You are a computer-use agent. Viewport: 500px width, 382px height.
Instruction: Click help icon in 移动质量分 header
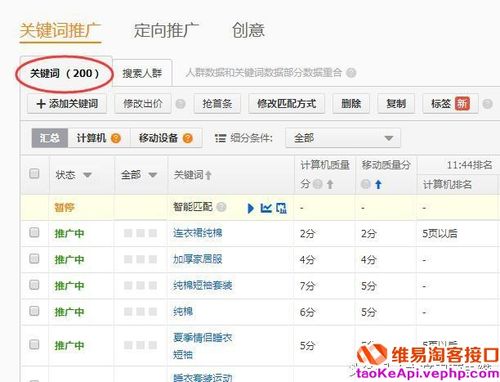click(366, 184)
